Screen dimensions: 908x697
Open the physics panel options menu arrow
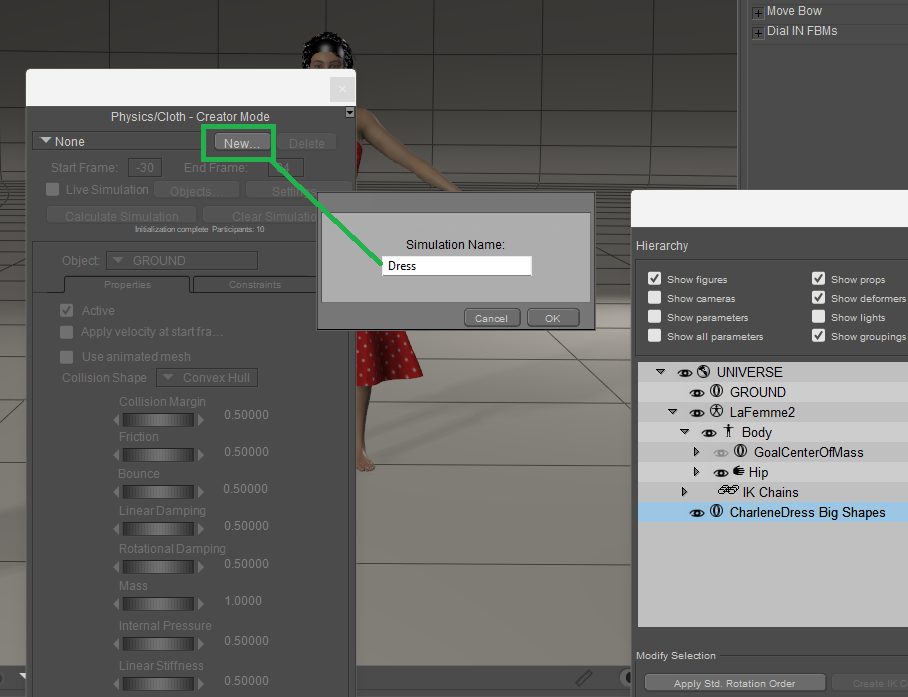[x=350, y=113]
